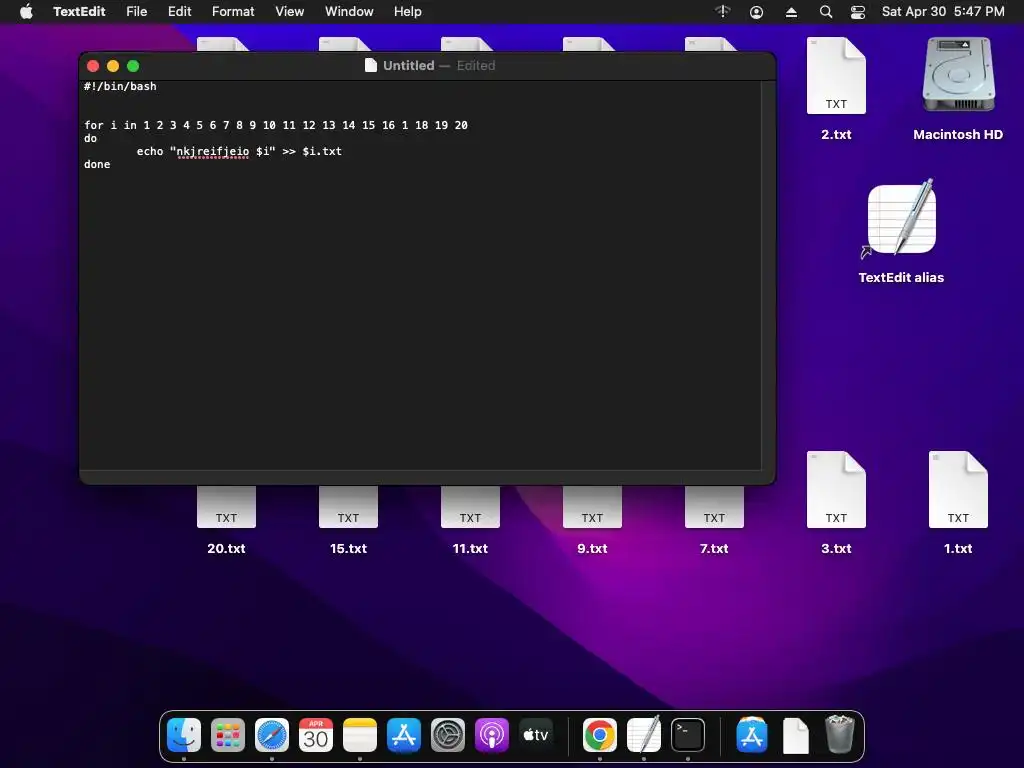Viewport: 1024px width, 768px height.
Task: Open the Apple menu
Action: click(x=26, y=12)
